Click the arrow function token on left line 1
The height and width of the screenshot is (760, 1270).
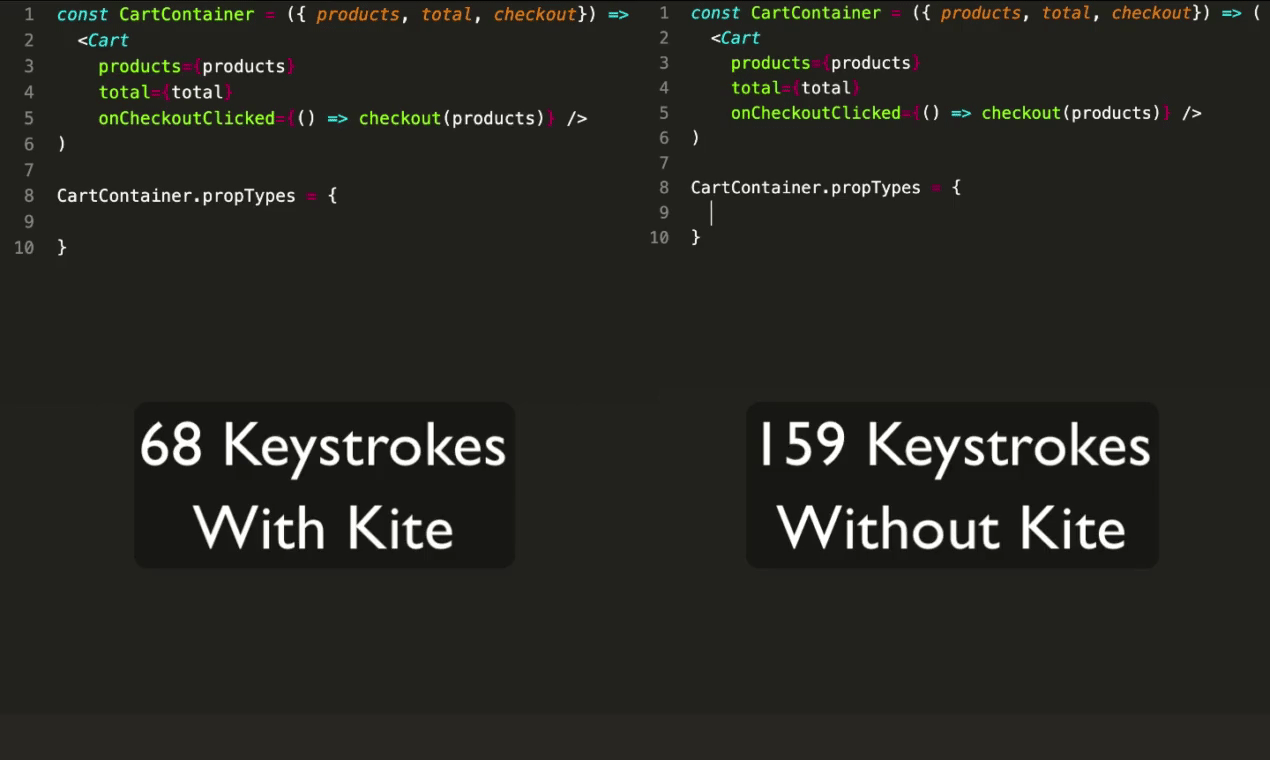pos(620,14)
